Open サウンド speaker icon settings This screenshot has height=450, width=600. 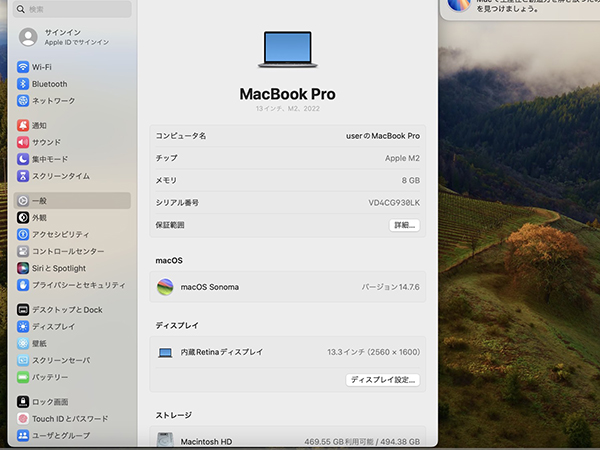pos(23,142)
